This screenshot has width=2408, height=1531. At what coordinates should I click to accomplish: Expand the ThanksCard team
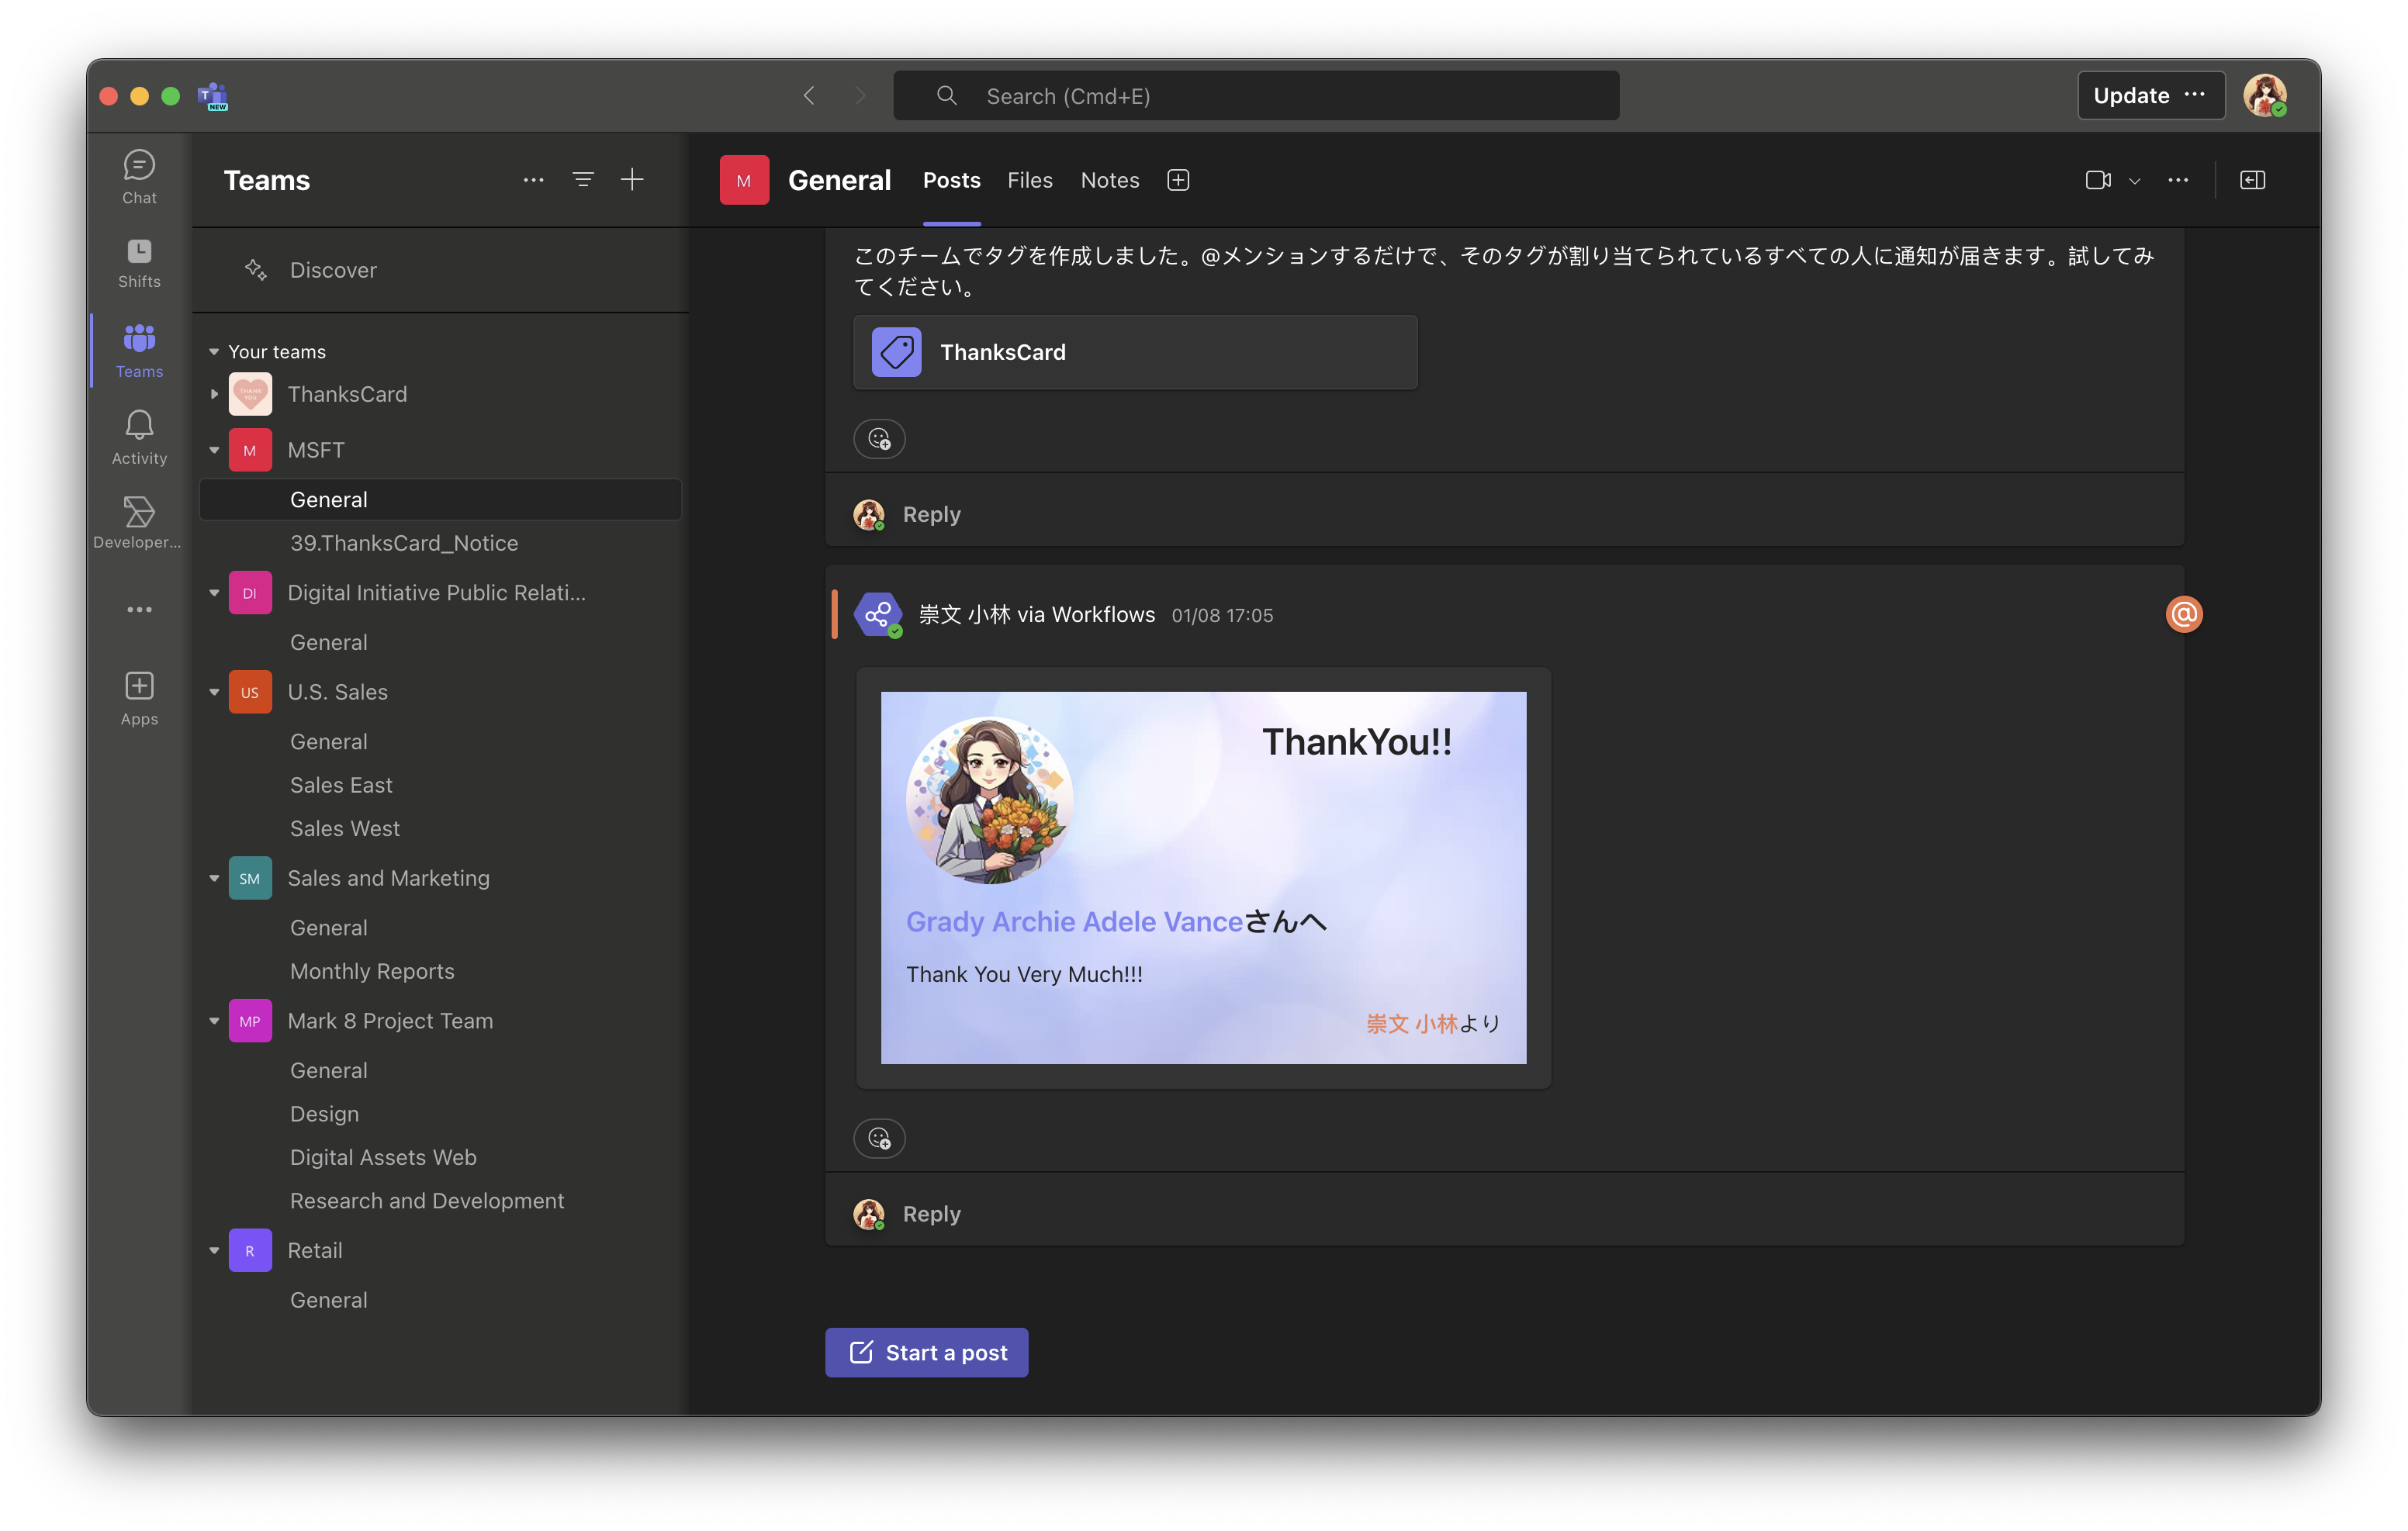coord(214,394)
